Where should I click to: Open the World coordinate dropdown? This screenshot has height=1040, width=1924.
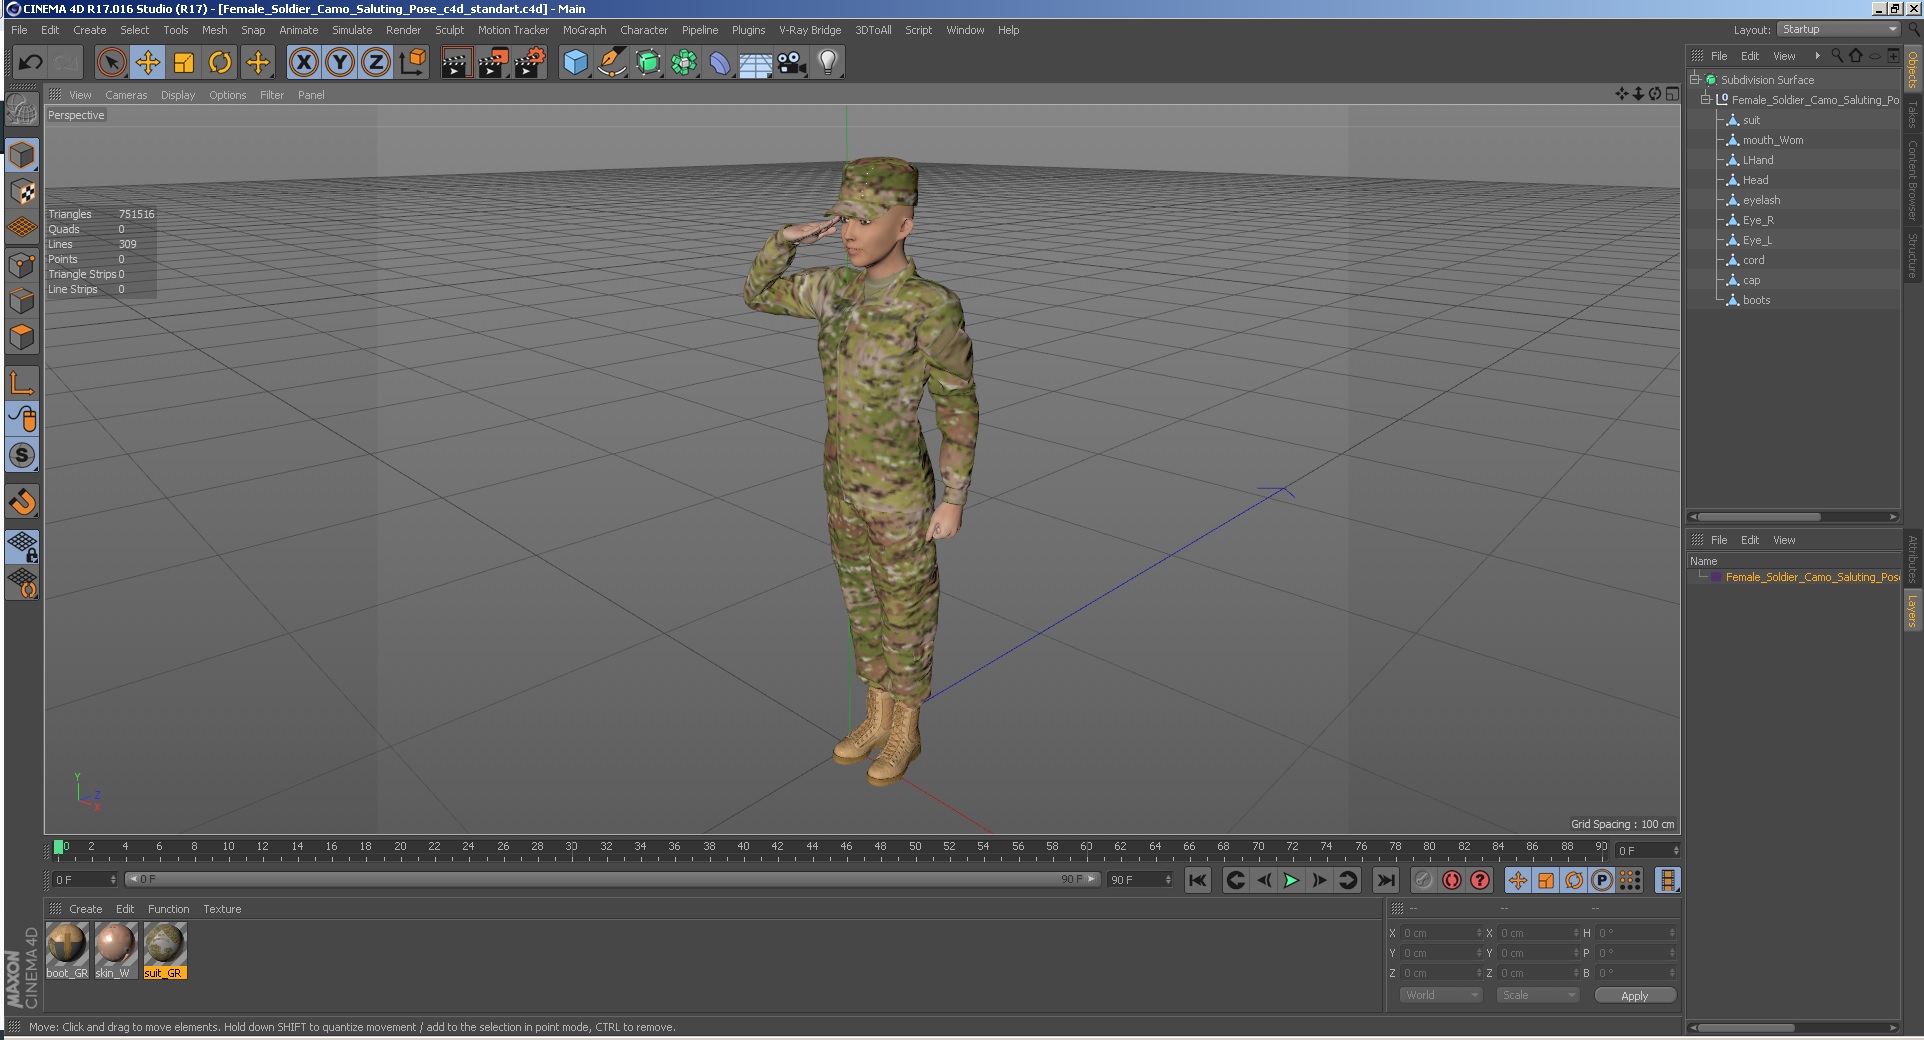coord(1440,995)
